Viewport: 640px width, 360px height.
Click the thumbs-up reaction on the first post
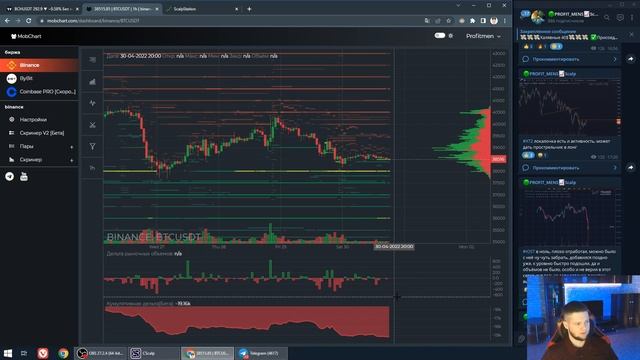[x=528, y=47]
